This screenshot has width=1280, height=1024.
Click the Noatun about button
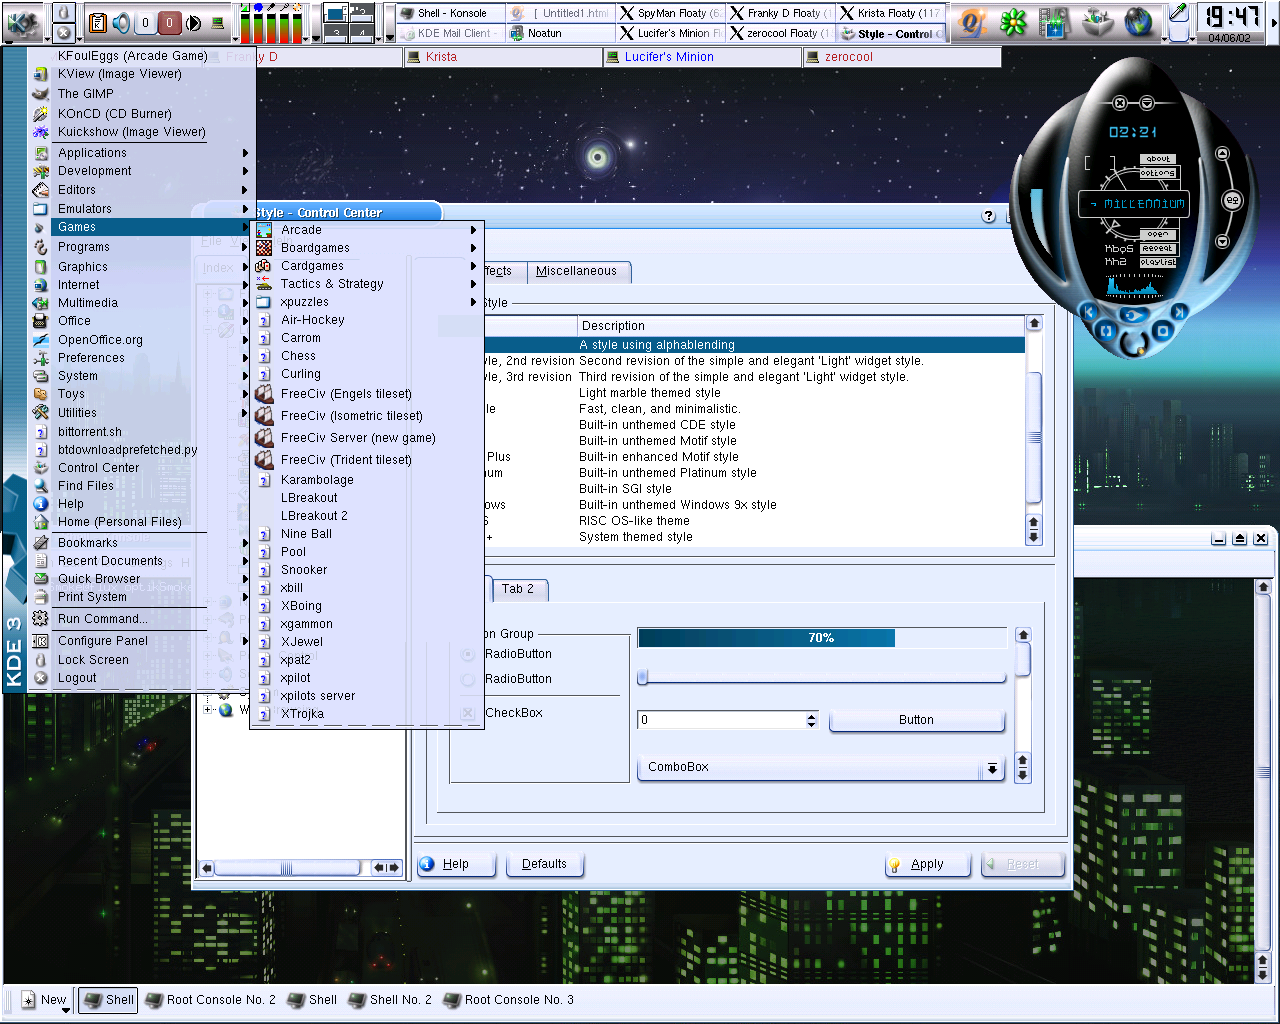[x=1158, y=159]
